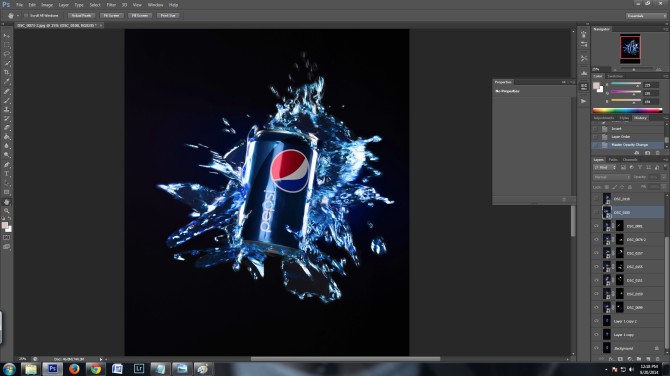
Task: Click the Print Size button
Action: click(168, 15)
